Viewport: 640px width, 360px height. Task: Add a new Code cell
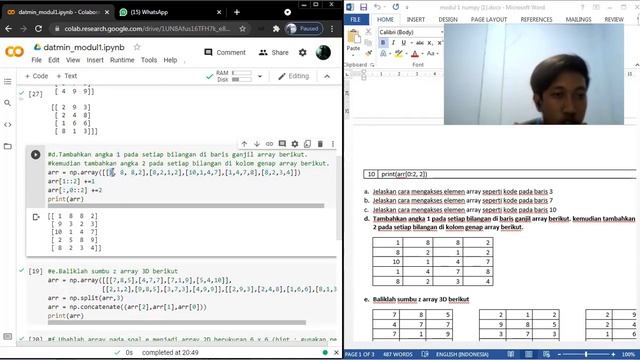click(x=36, y=76)
